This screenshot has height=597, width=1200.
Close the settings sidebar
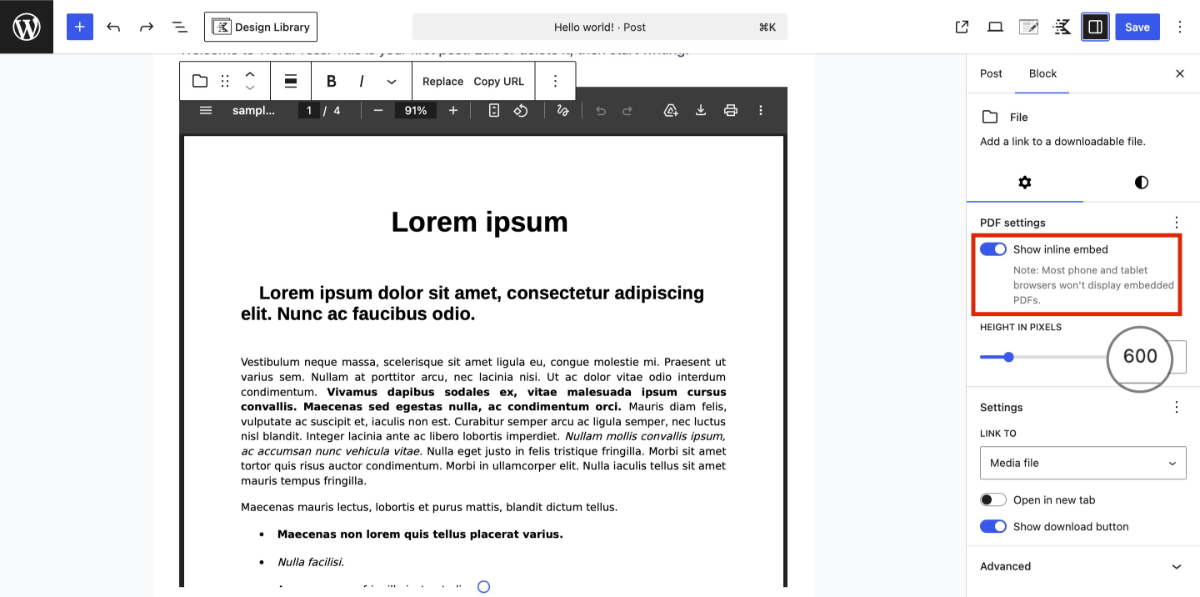click(x=1180, y=74)
